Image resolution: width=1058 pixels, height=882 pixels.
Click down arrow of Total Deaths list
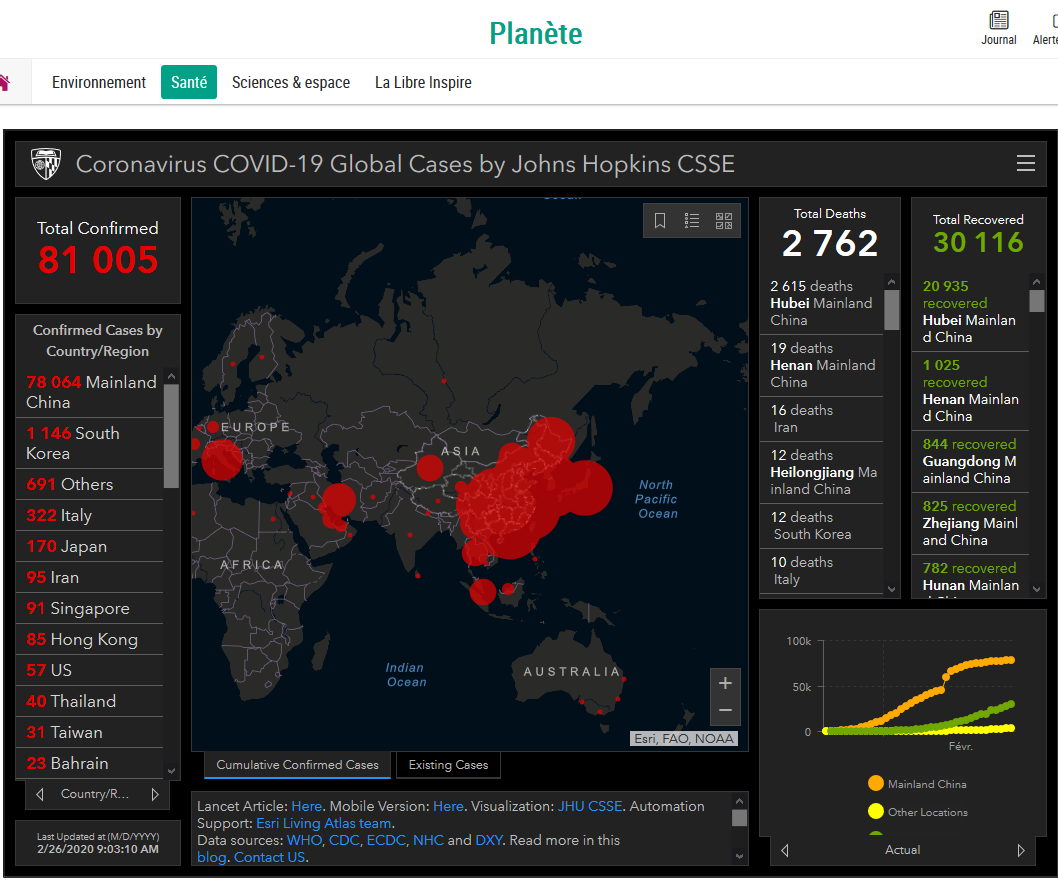click(891, 589)
